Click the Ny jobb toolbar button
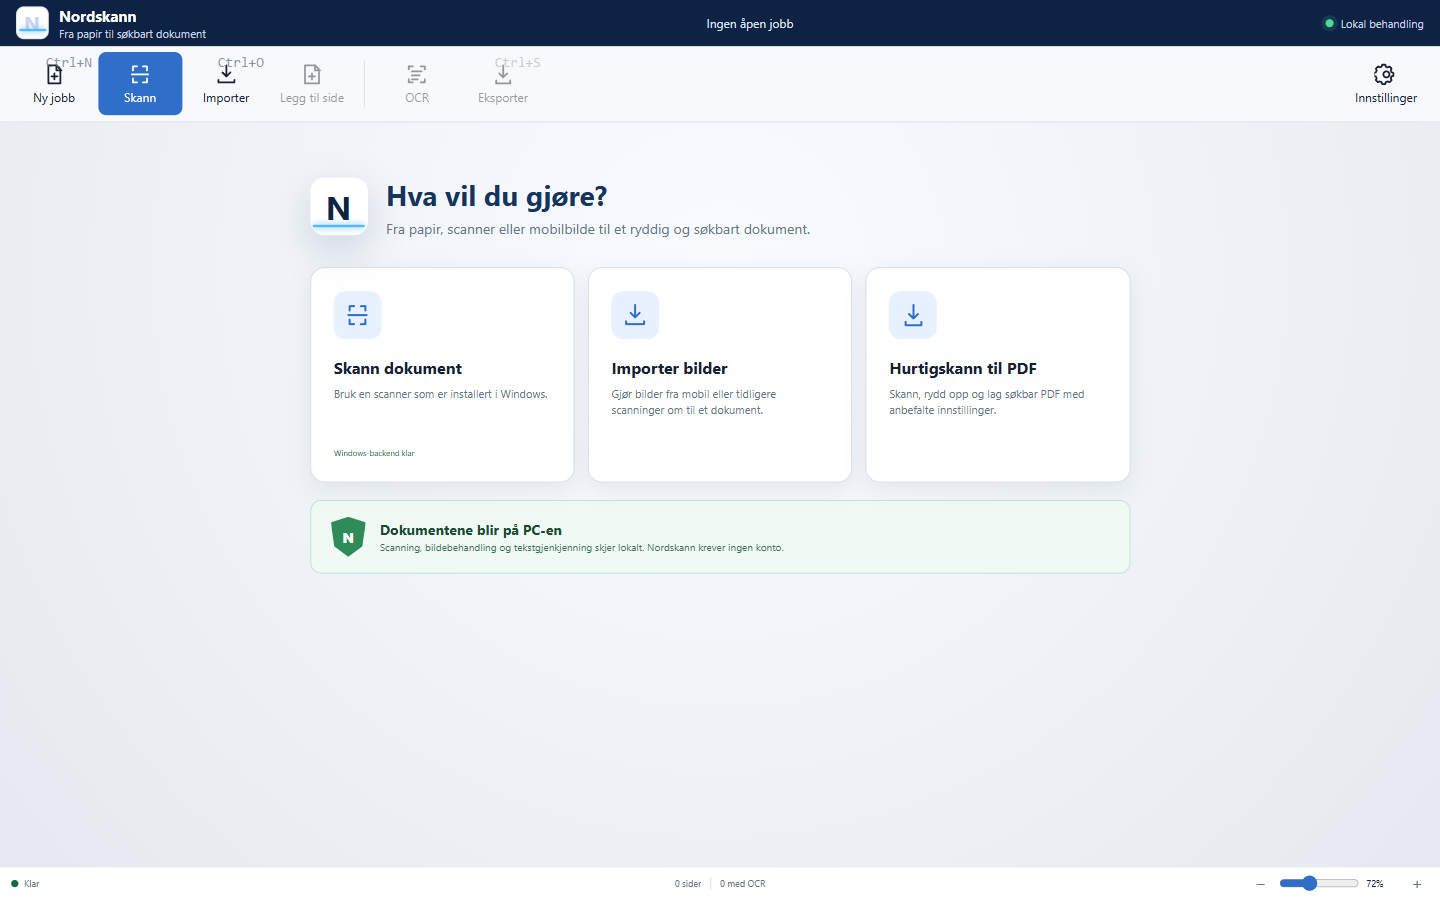This screenshot has width=1440, height=900. pos(54,83)
